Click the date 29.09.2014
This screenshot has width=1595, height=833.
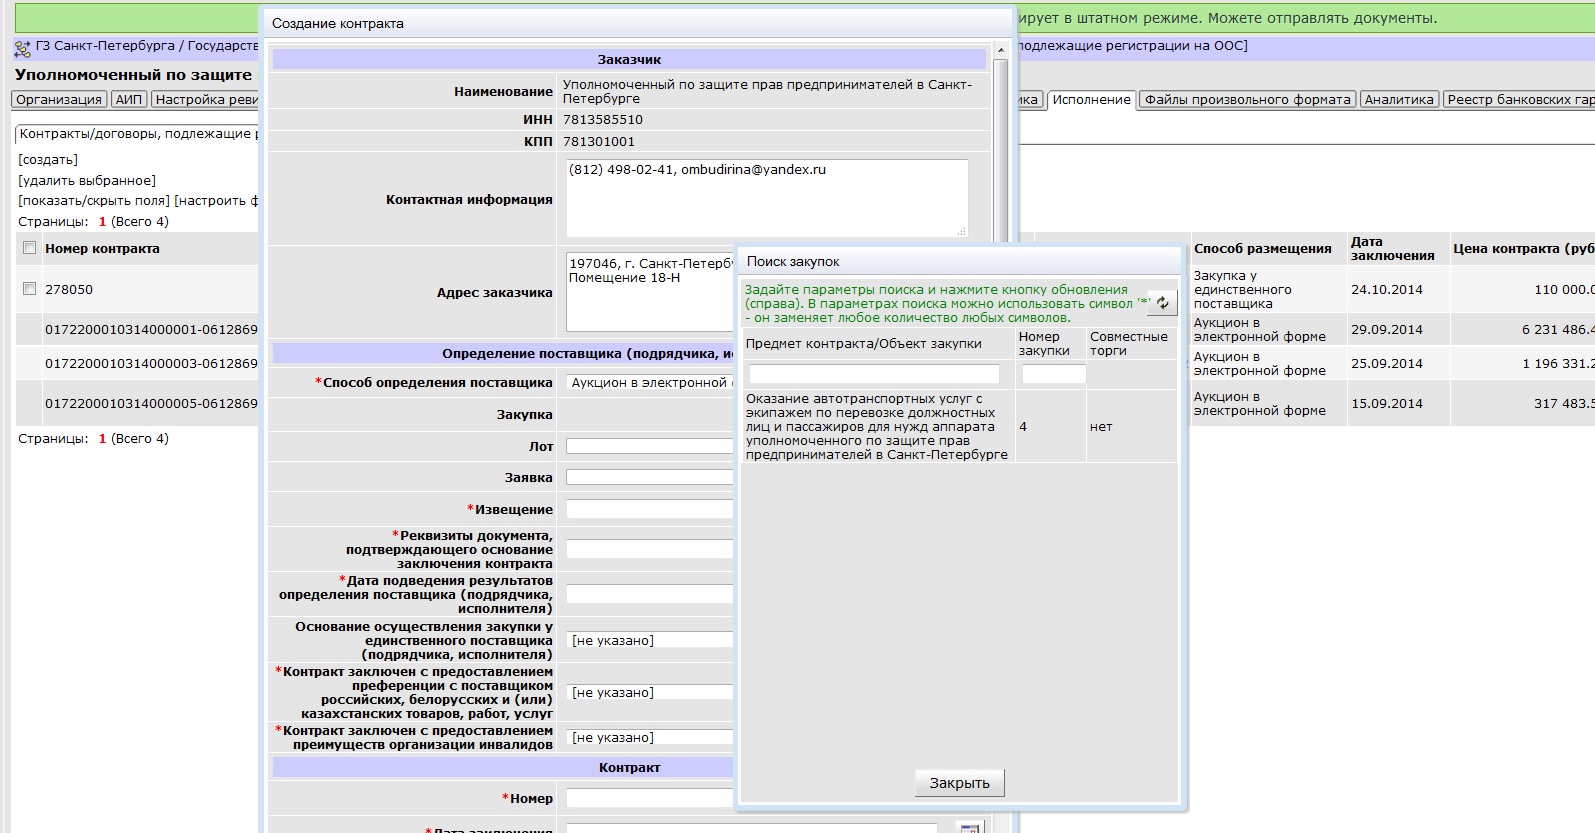[1387, 330]
